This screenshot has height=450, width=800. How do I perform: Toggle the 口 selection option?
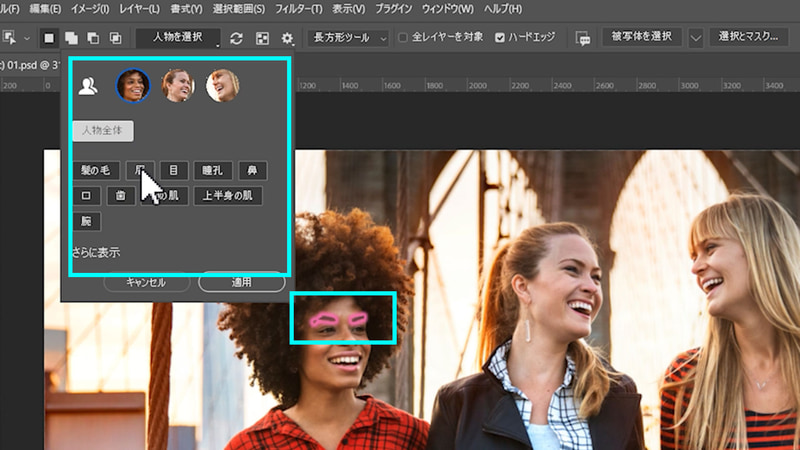tap(86, 196)
